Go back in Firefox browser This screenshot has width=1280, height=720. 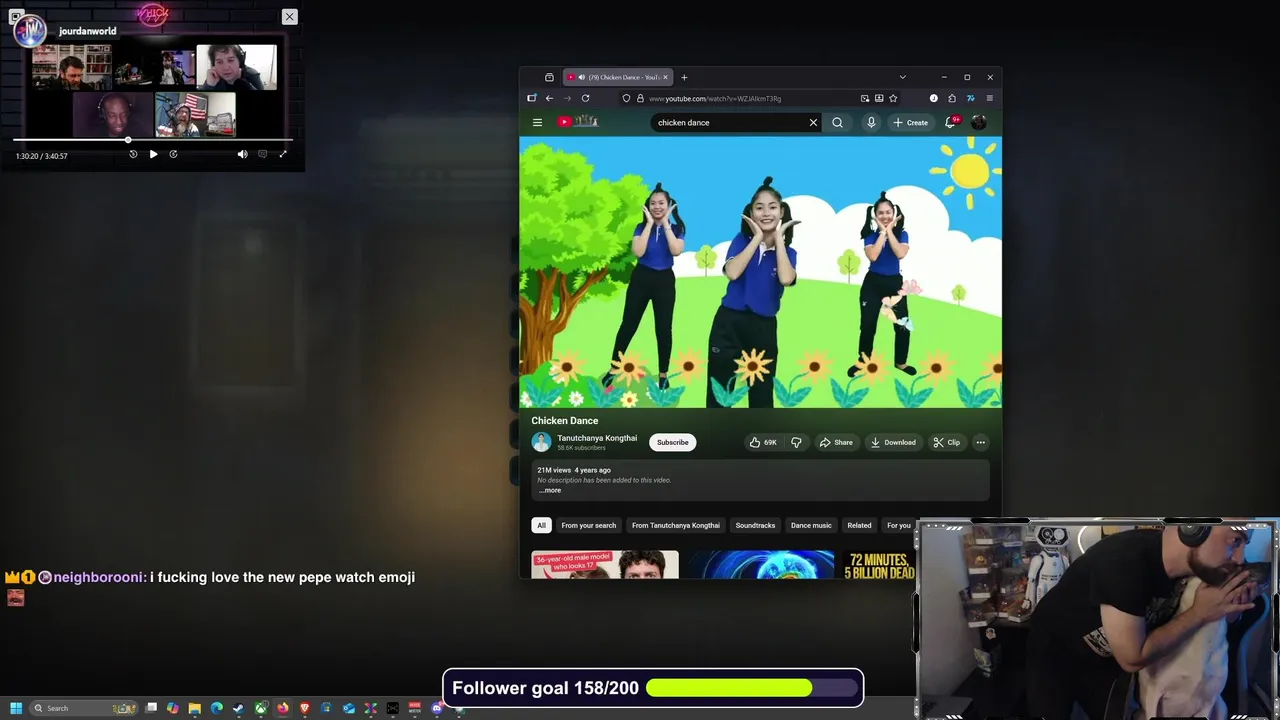point(549,98)
